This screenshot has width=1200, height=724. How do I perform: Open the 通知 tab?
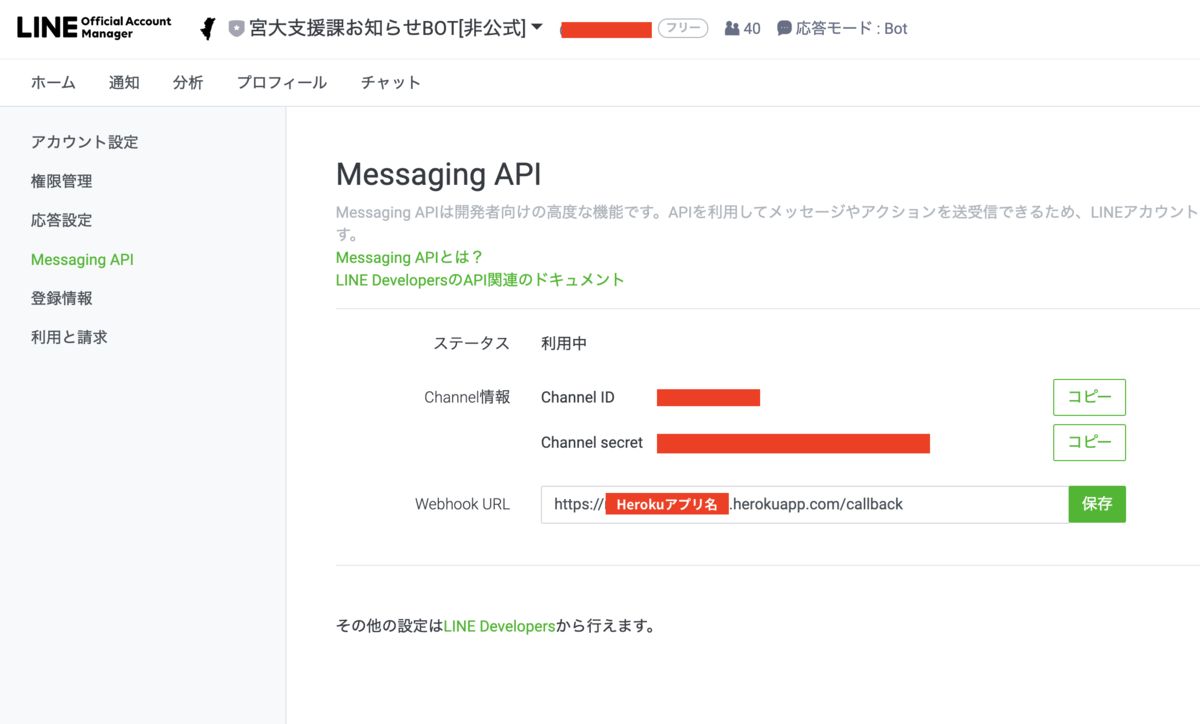(x=124, y=83)
